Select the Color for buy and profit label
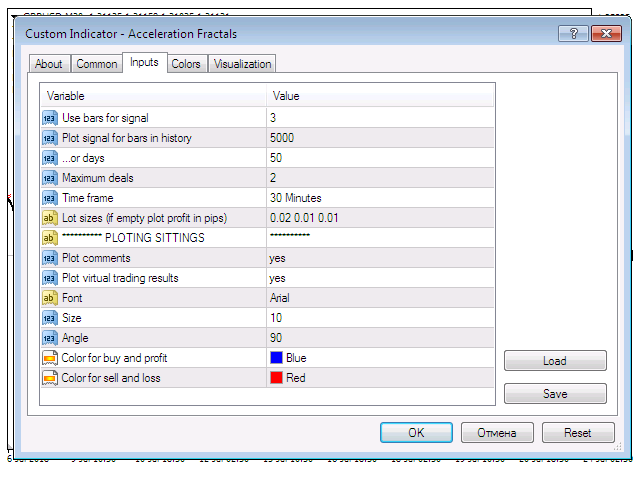 pos(114,358)
